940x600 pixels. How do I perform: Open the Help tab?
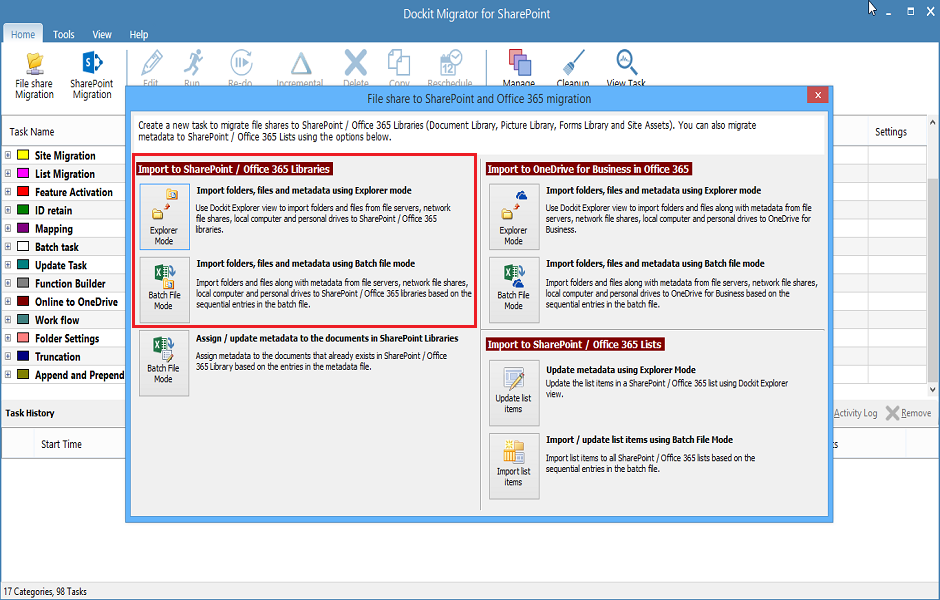(139, 34)
